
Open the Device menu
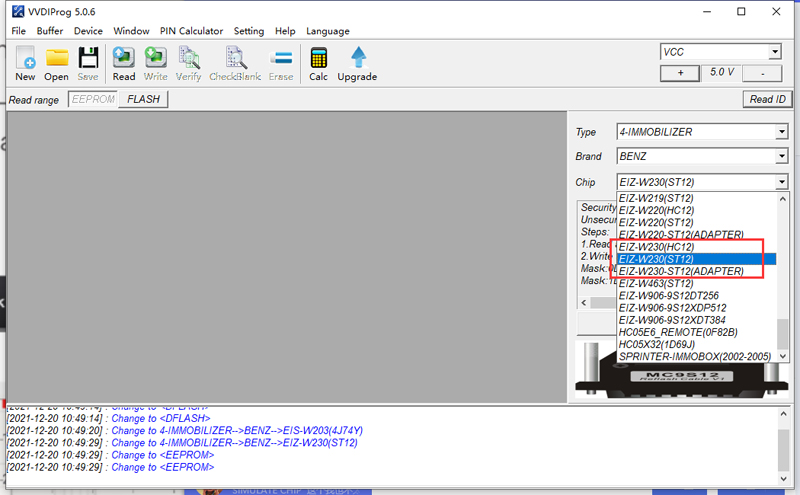pos(88,31)
